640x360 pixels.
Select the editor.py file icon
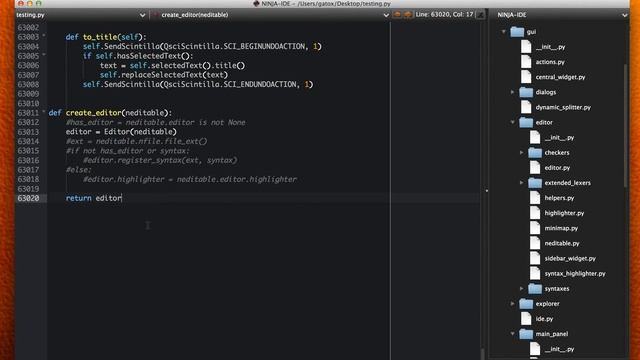click(535, 167)
